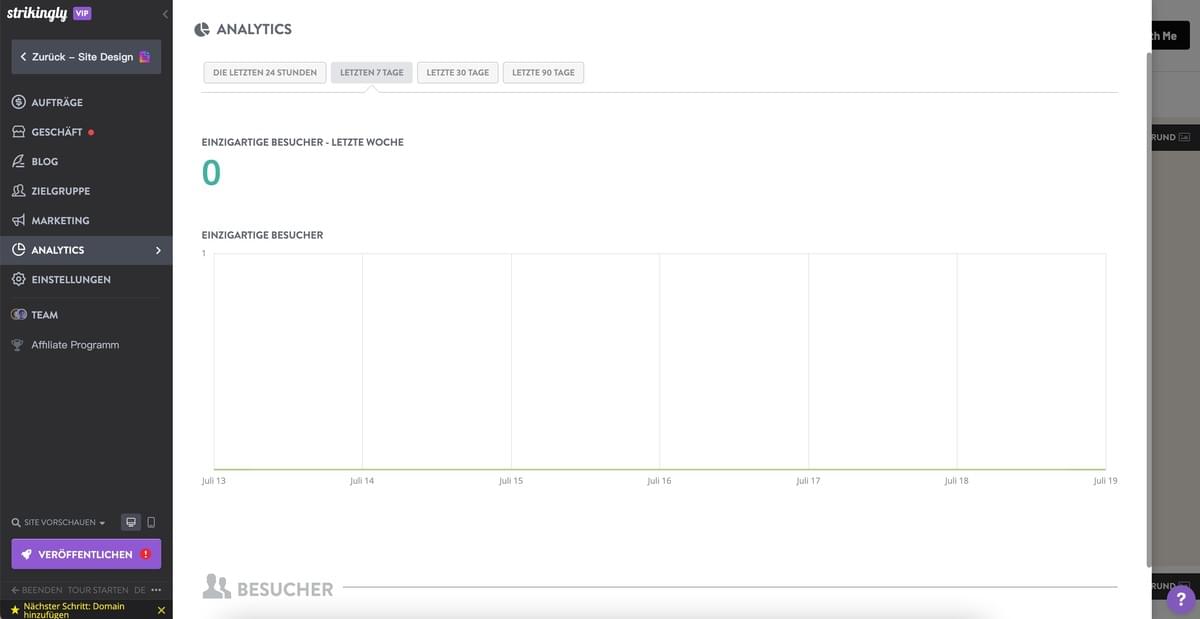Select Letzten 7 Tage tab
The image size is (1200, 619).
tap(372, 72)
